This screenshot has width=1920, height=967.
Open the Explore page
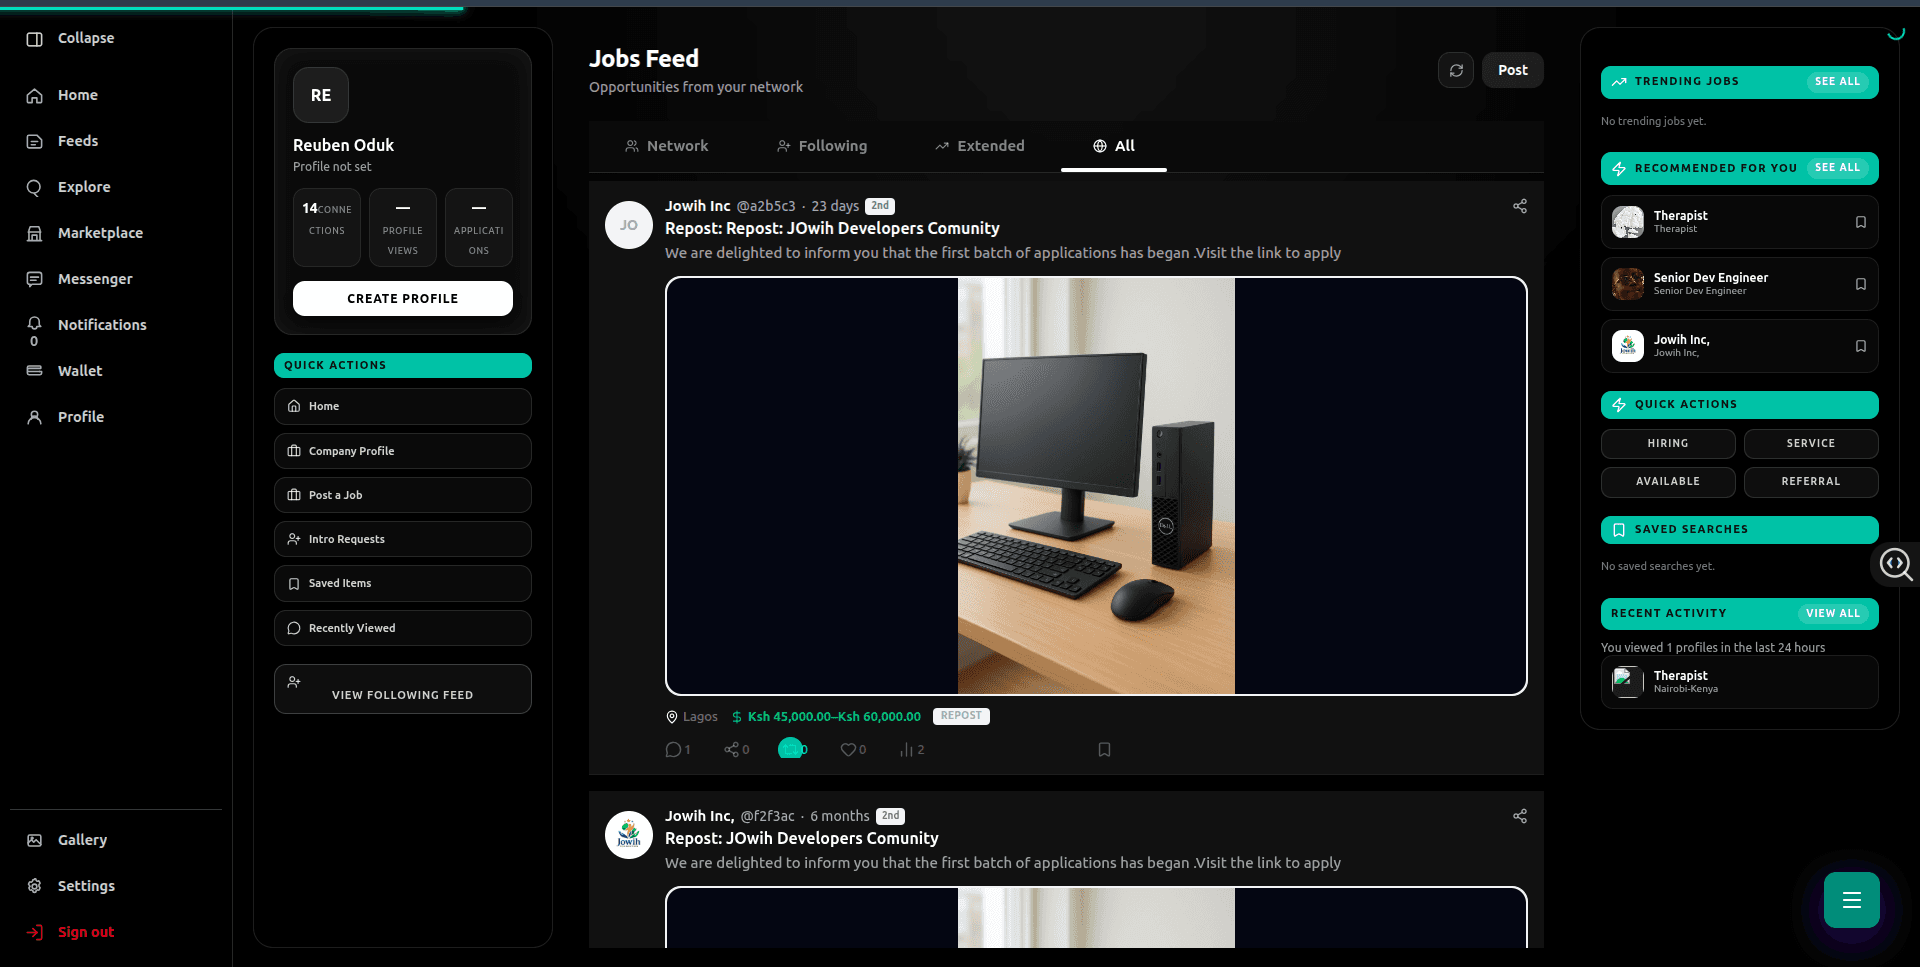(68, 187)
